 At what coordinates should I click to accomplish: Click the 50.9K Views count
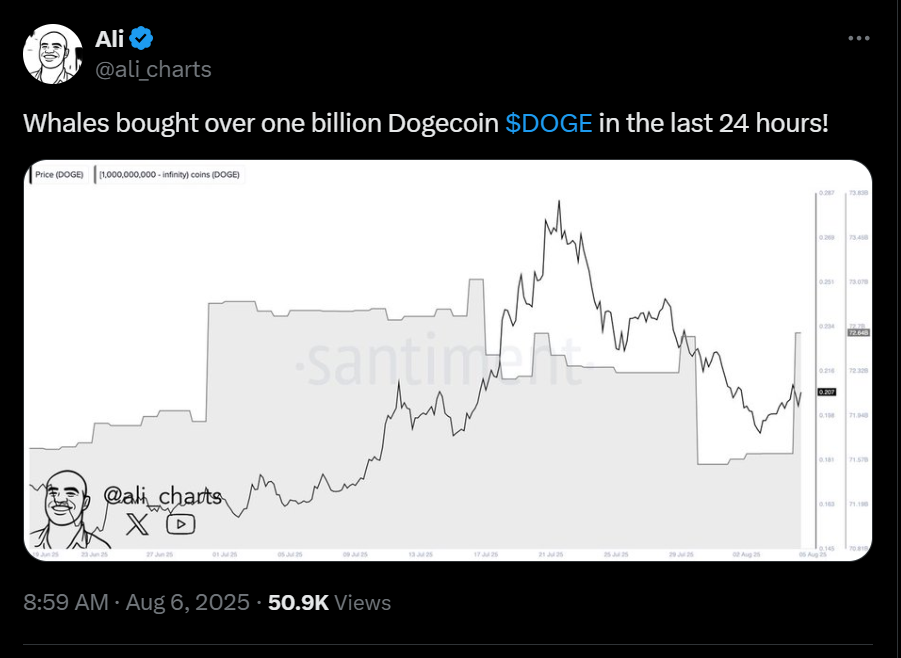click(x=330, y=602)
